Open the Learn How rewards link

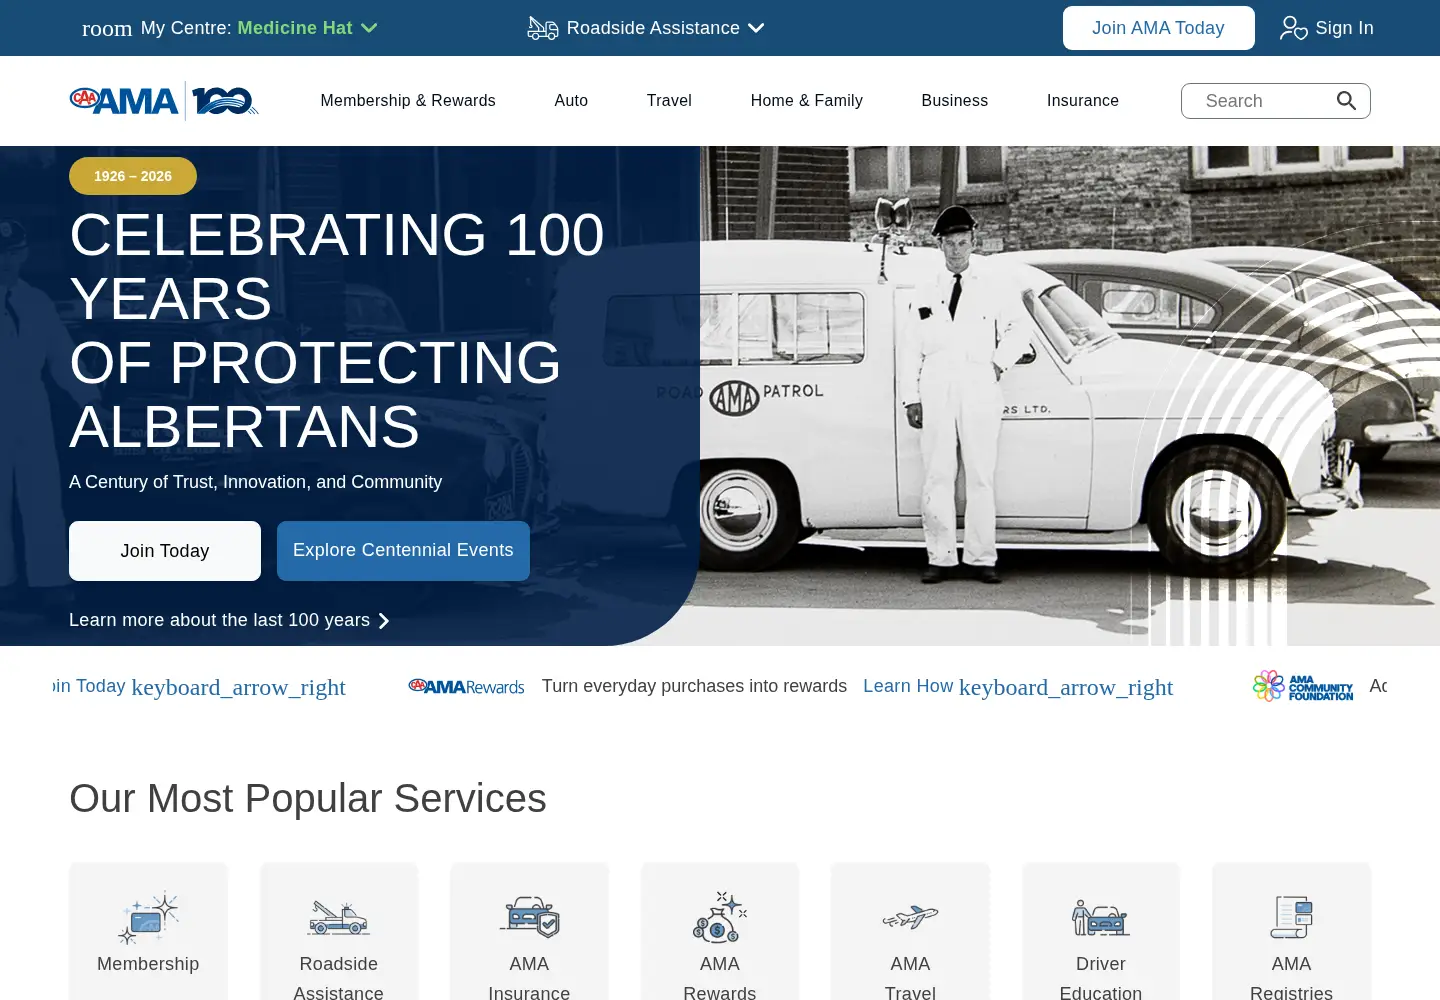(1018, 687)
